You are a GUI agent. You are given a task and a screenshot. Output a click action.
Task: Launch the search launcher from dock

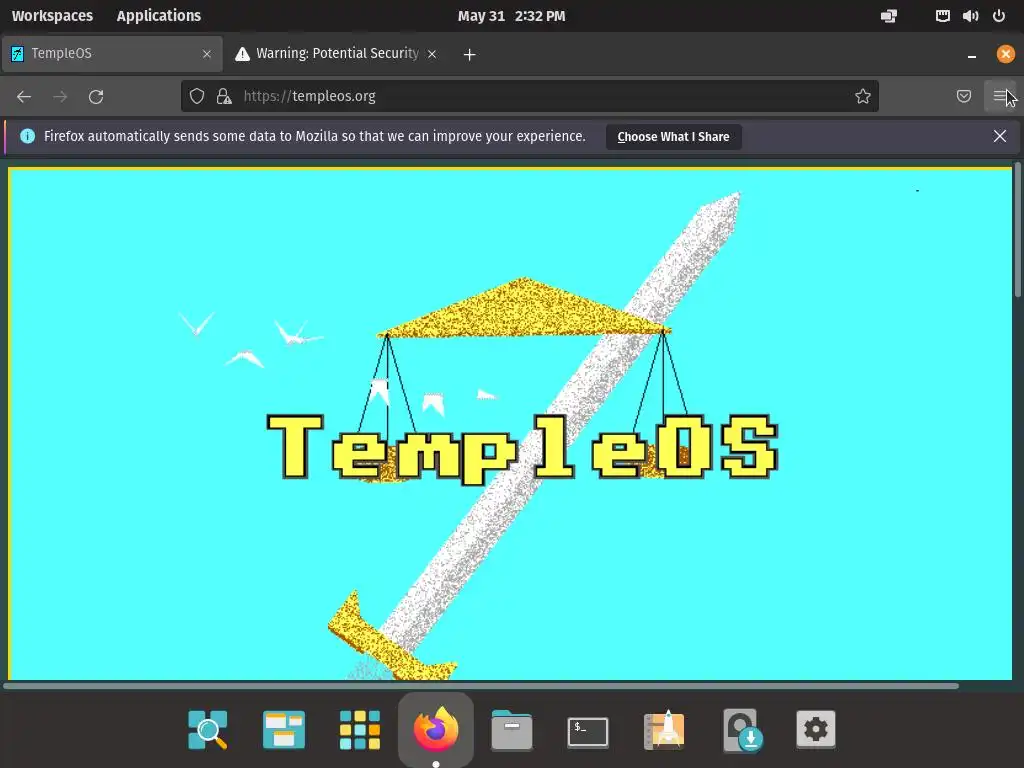pyautogui.click(x=208, y=729)
